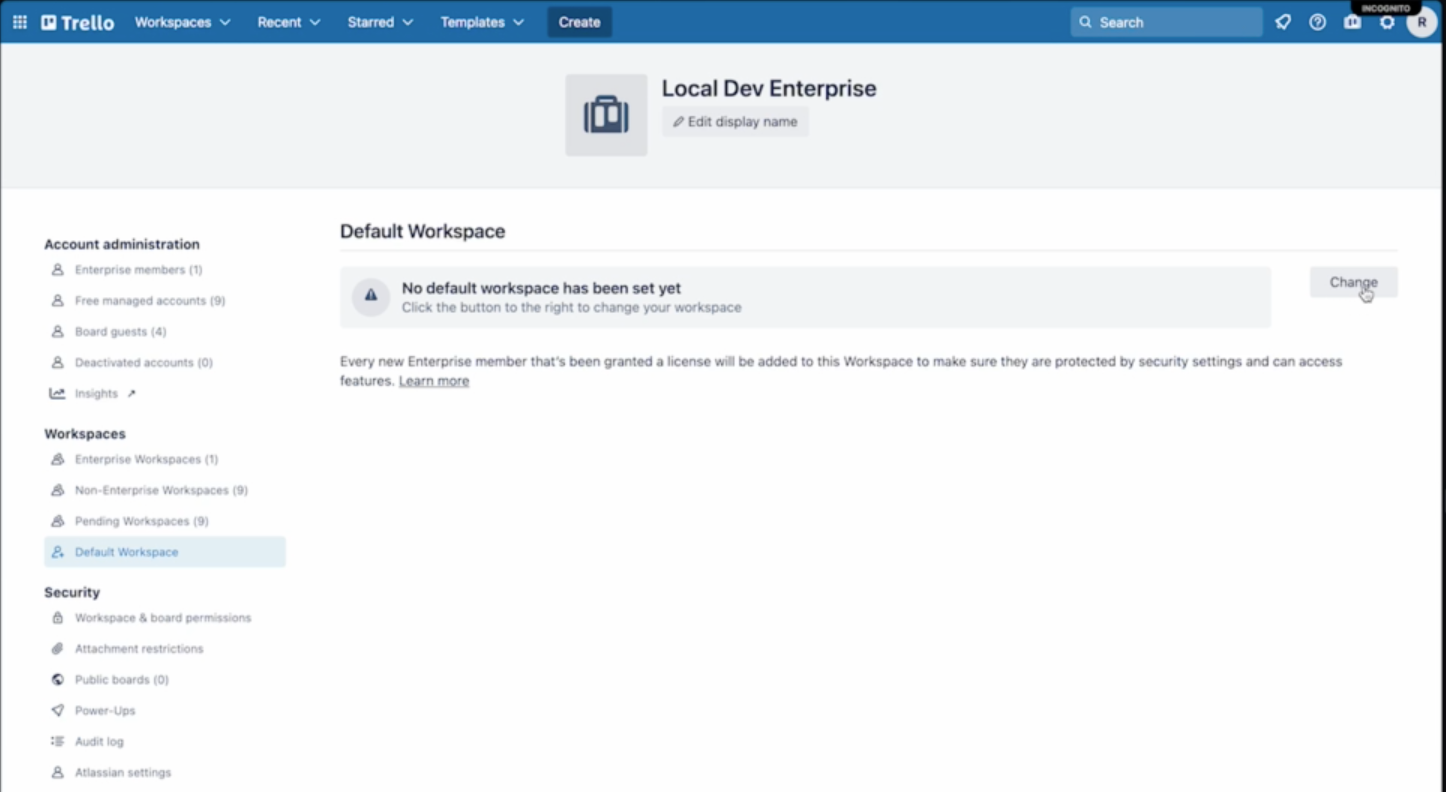Screen dimensions: 1446x792
Task: Click the Change button
Action: pyautogui.click(x=1354, y=282)
